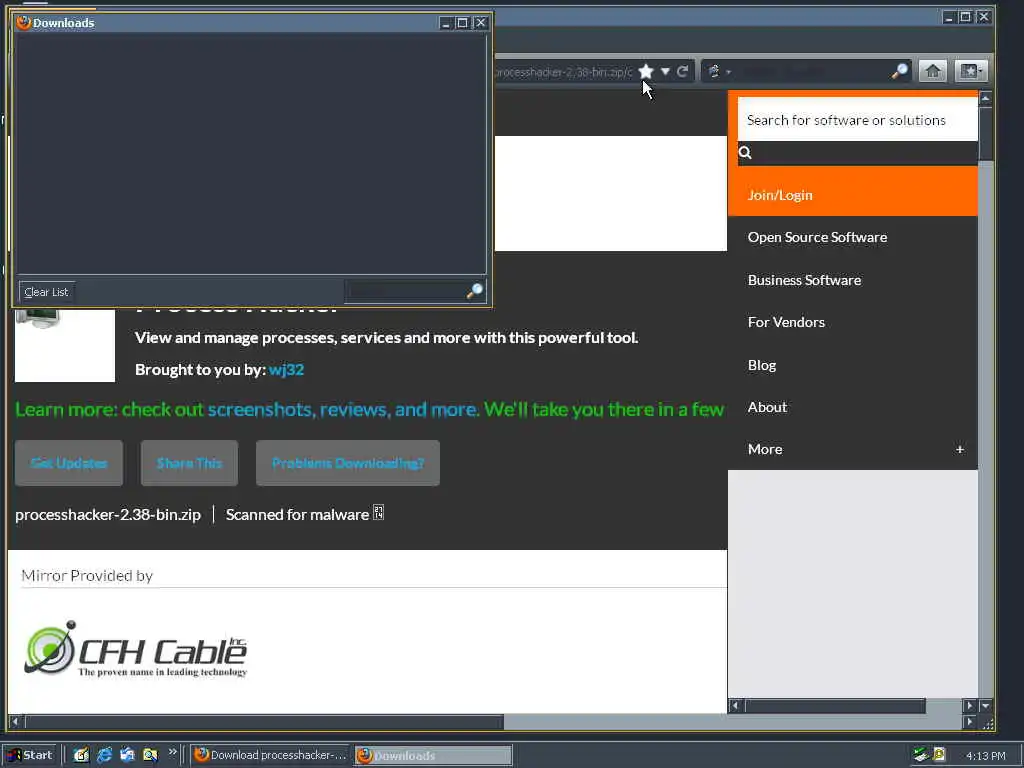The image size is (1024, 768).
Task: Click the Process Hacker project thumbnail
Action: tap(65, 345)
